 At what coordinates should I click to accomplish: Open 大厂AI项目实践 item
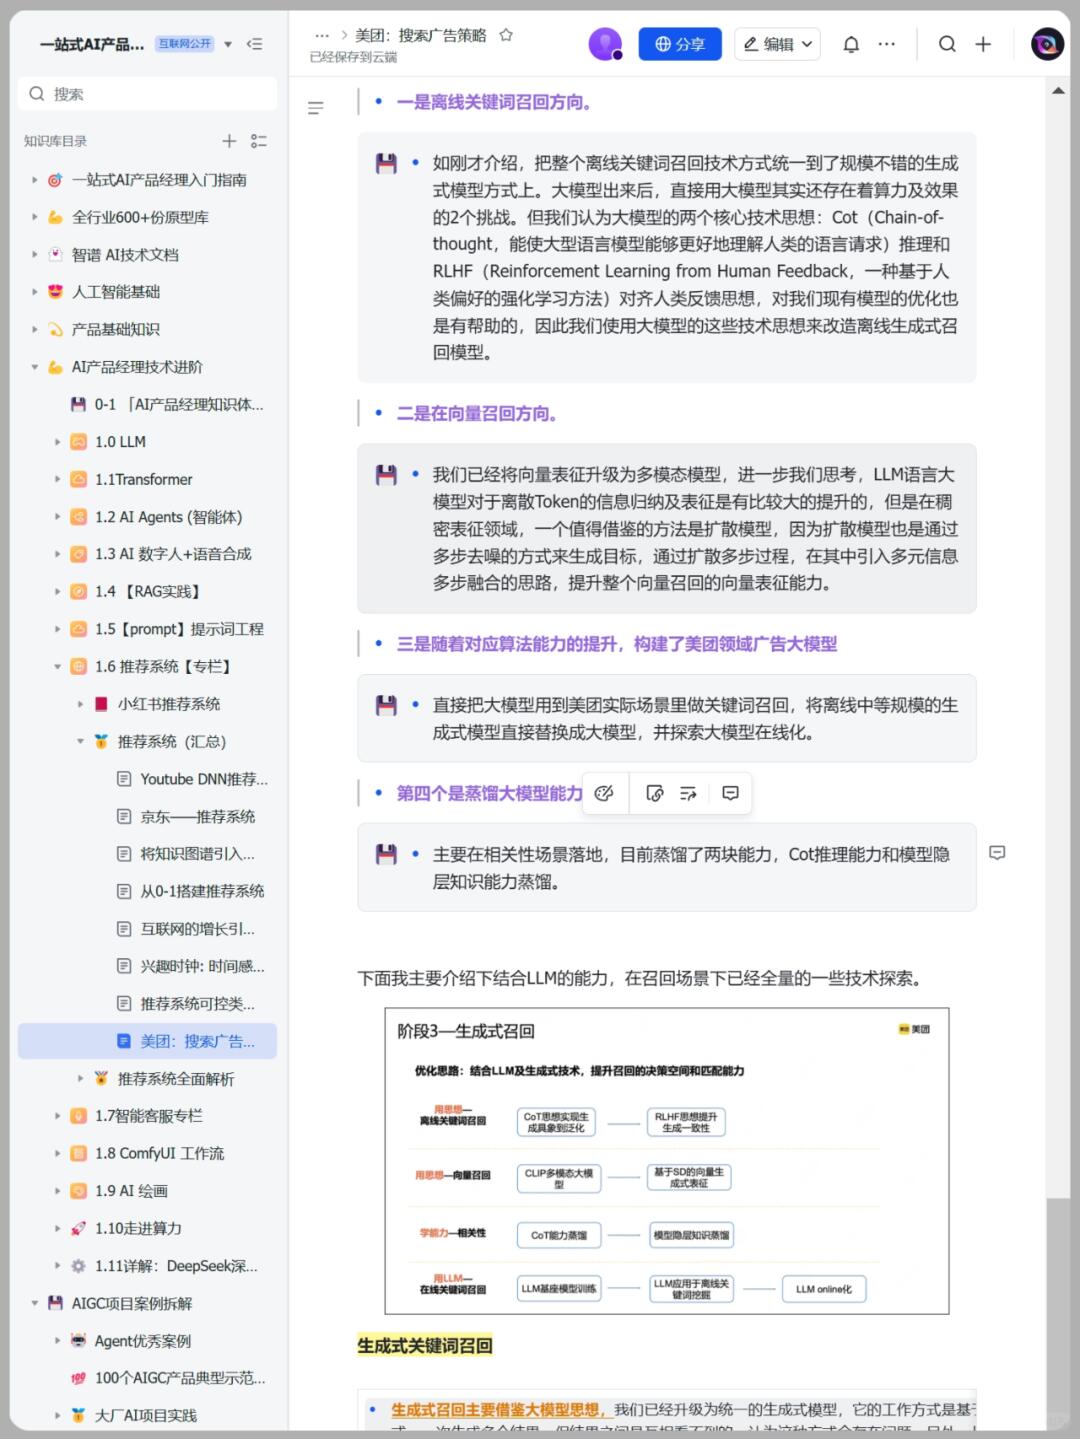(147, 1415)
